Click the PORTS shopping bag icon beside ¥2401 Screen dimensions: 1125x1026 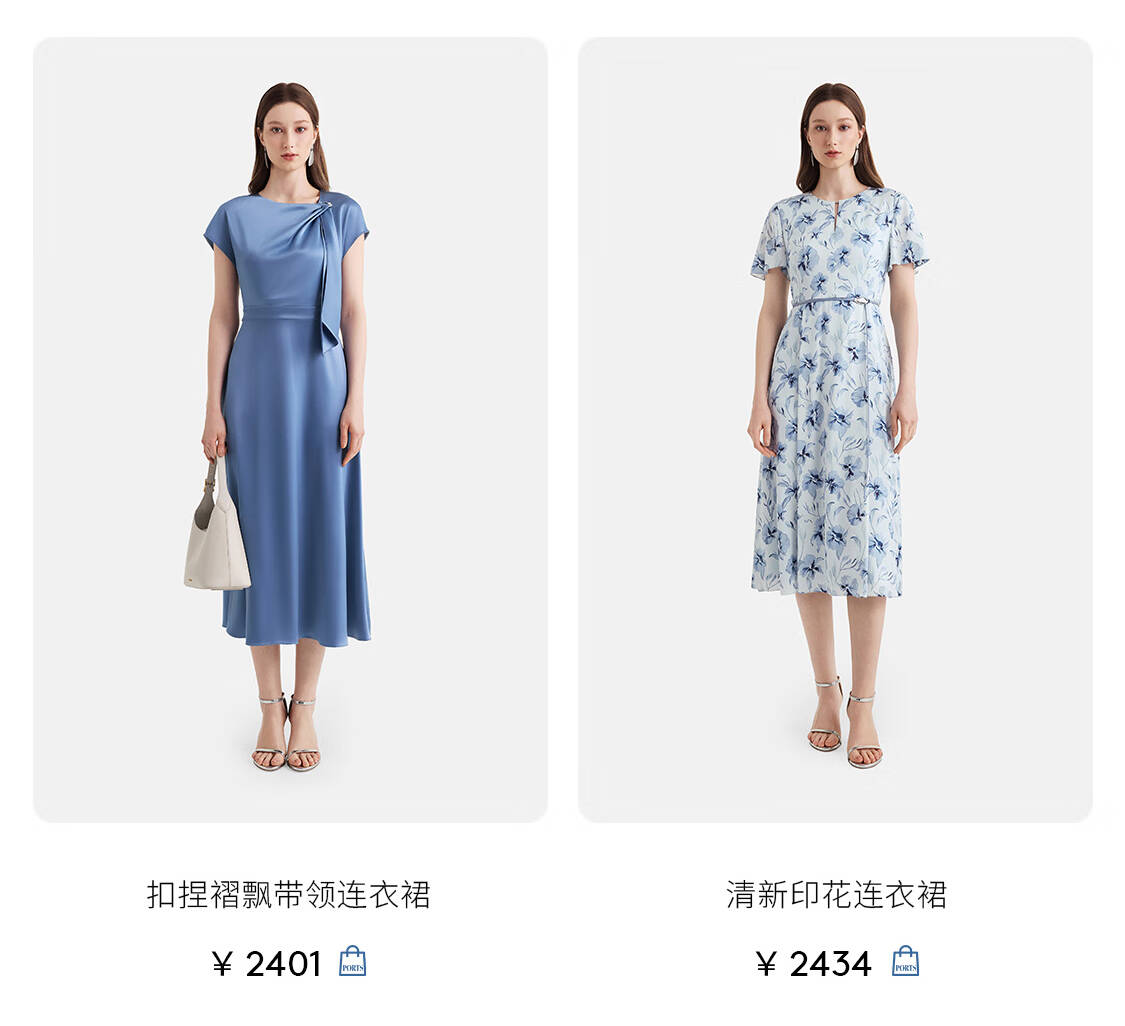tap(352, 961)
